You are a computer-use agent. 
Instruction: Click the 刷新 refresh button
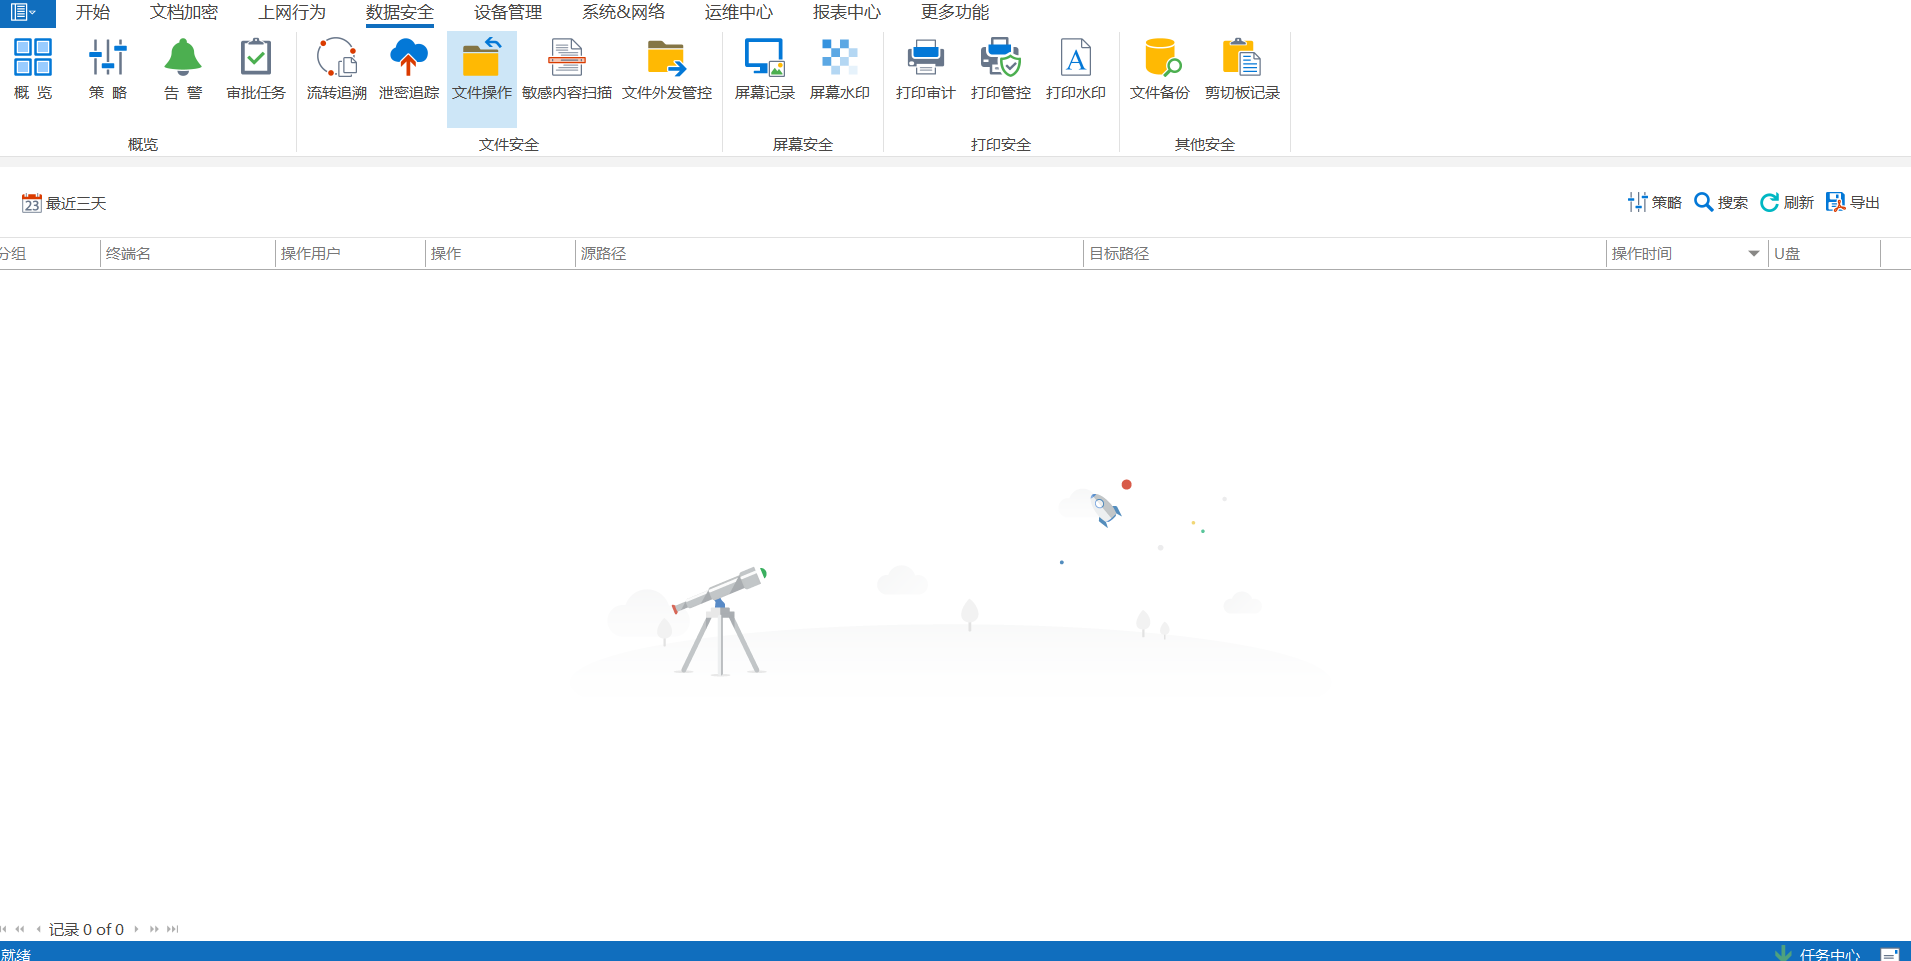tap(1787, 202)
